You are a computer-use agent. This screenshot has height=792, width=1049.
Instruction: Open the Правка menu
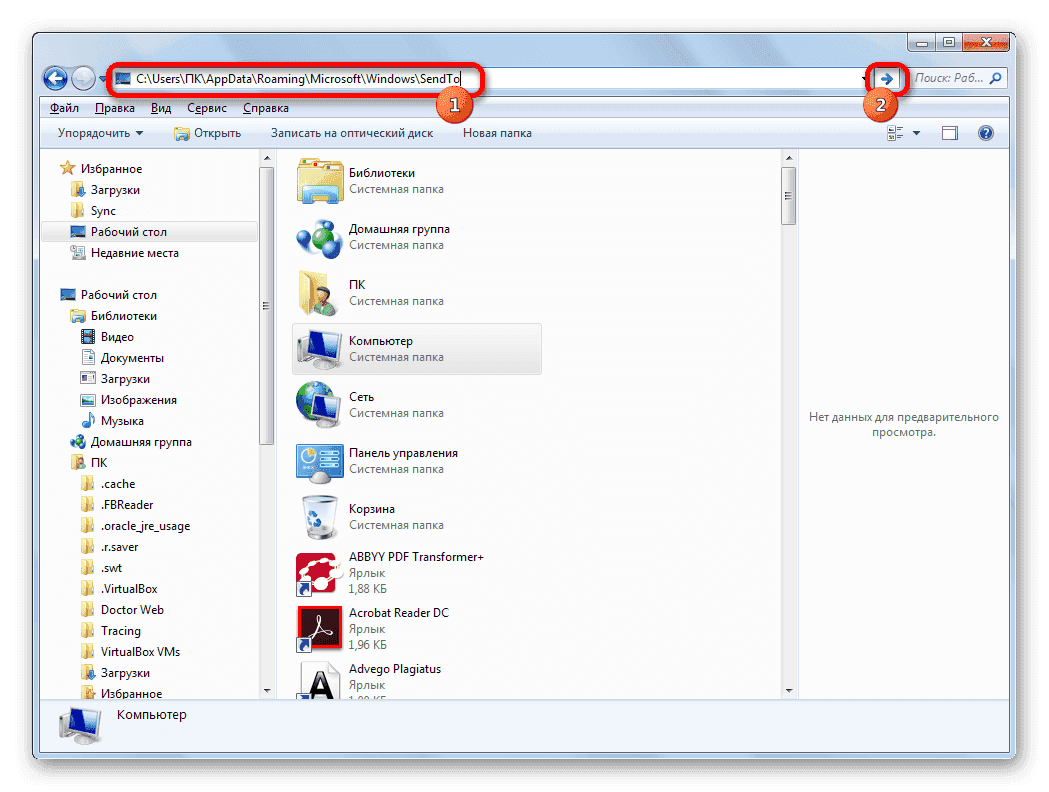(x=114, y=108)
